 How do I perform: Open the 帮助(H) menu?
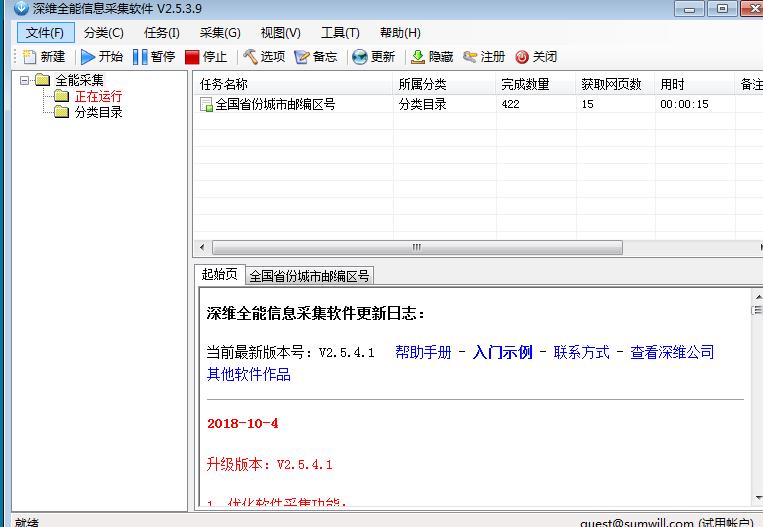pos(400,33)
